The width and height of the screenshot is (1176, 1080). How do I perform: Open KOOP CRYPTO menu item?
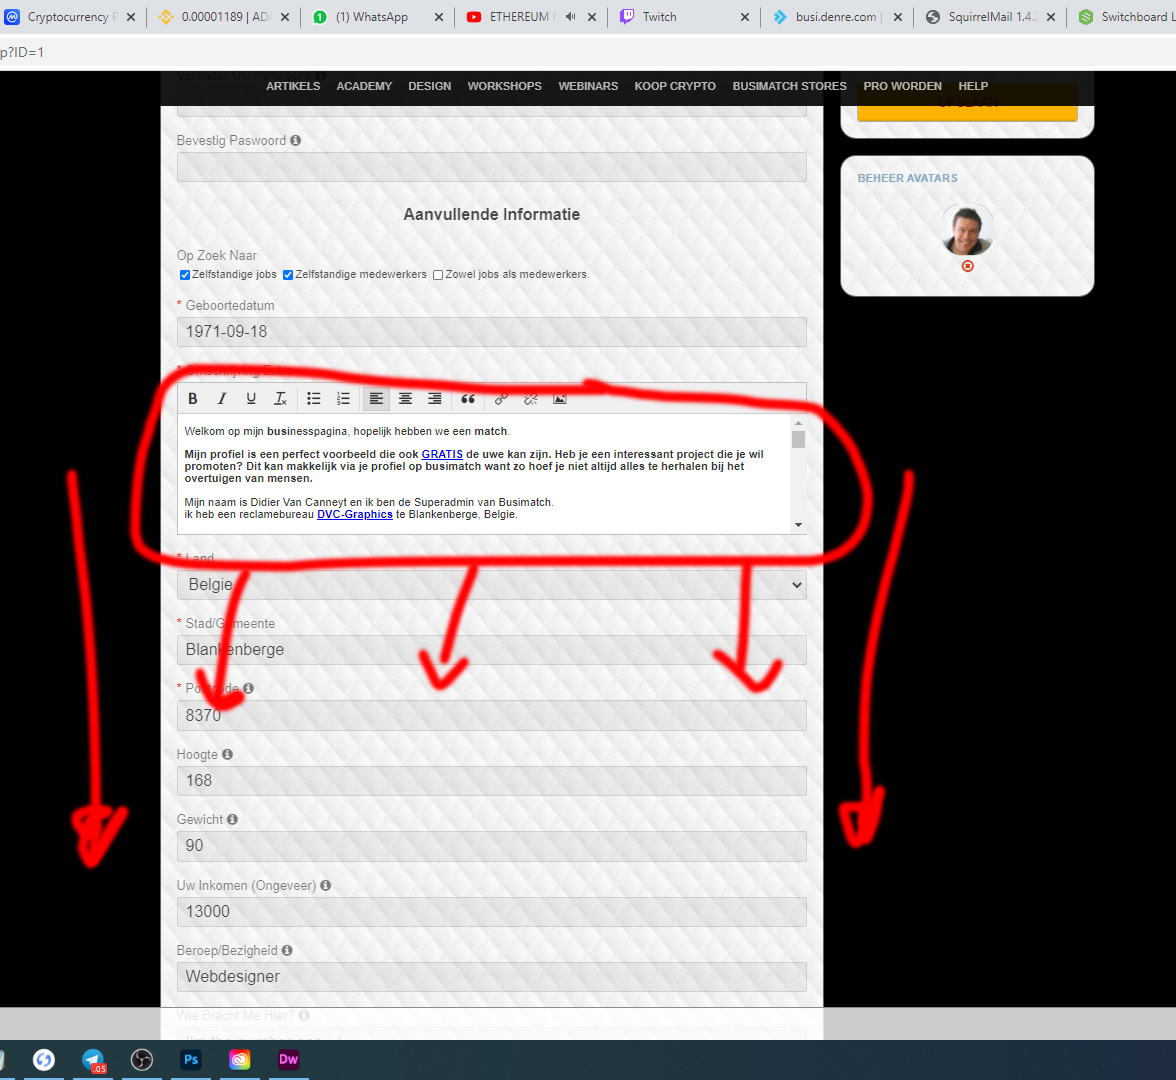(x=675, y=86)
